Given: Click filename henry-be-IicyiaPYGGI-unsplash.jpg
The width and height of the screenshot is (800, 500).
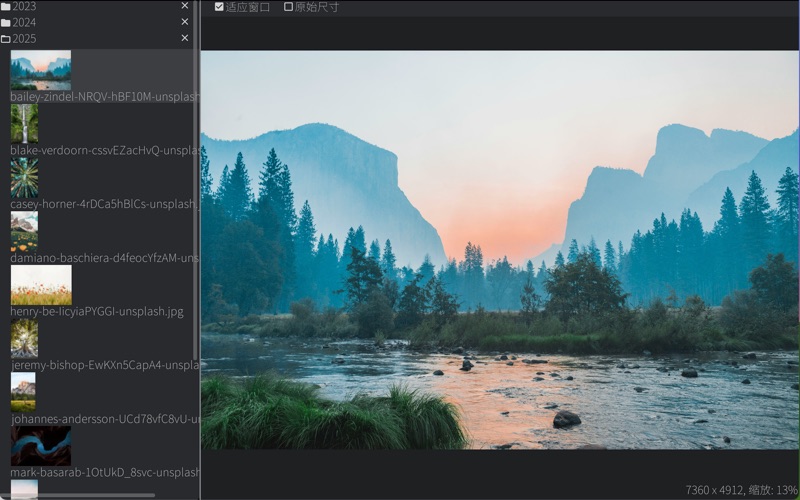Looking at the screenshot, I should (x=97, y=311).
